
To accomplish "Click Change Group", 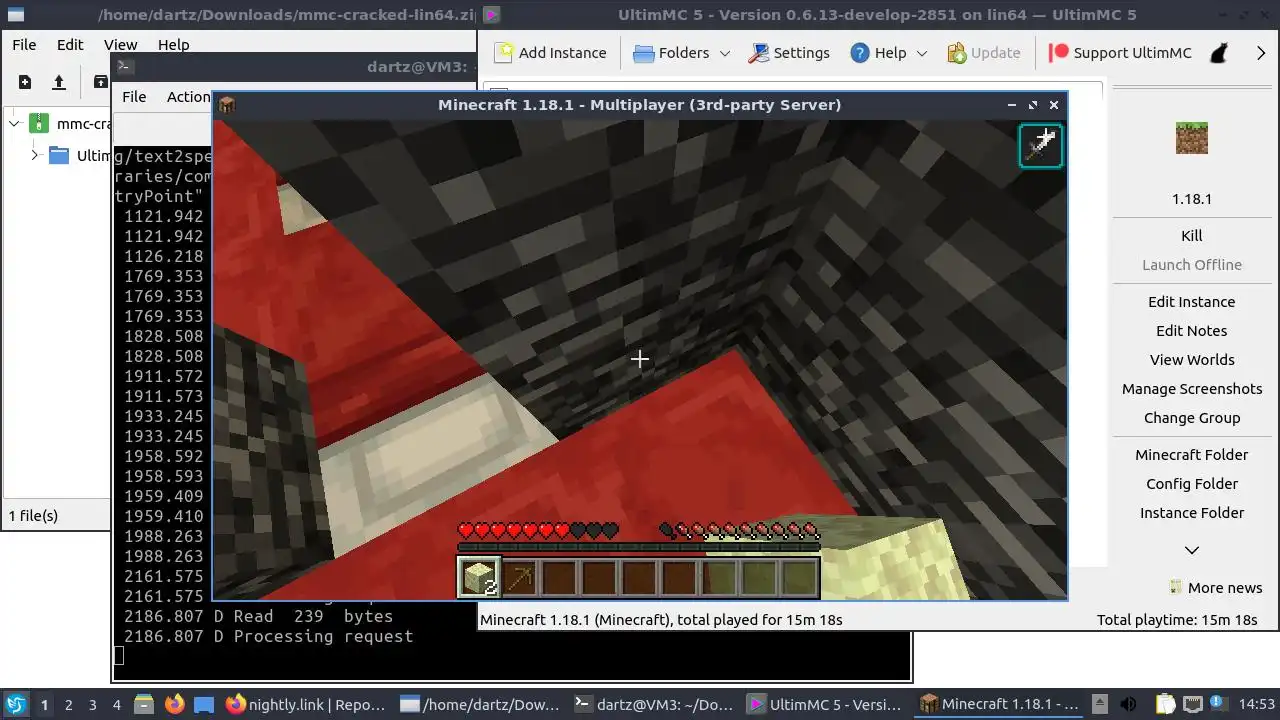I will tap(1192, 418).
